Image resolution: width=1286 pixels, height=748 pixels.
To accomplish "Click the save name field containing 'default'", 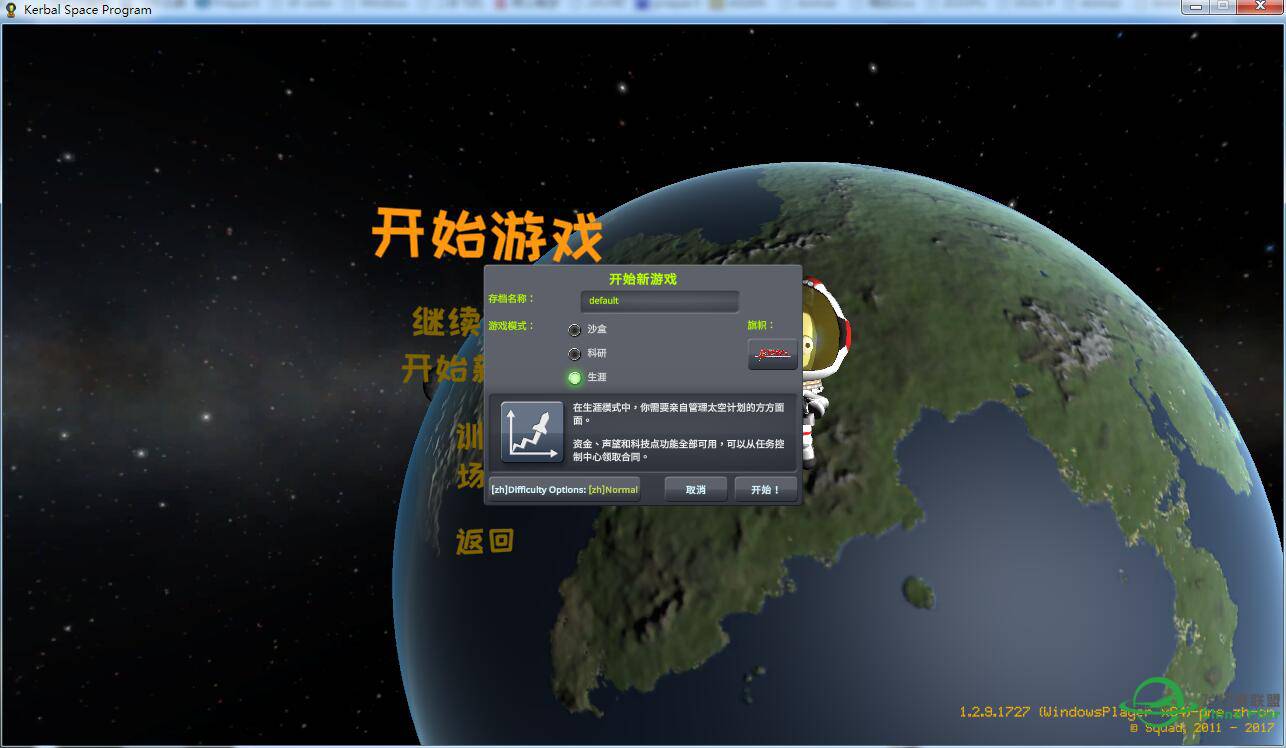I will pyautogui.click(x=660, y=300).
